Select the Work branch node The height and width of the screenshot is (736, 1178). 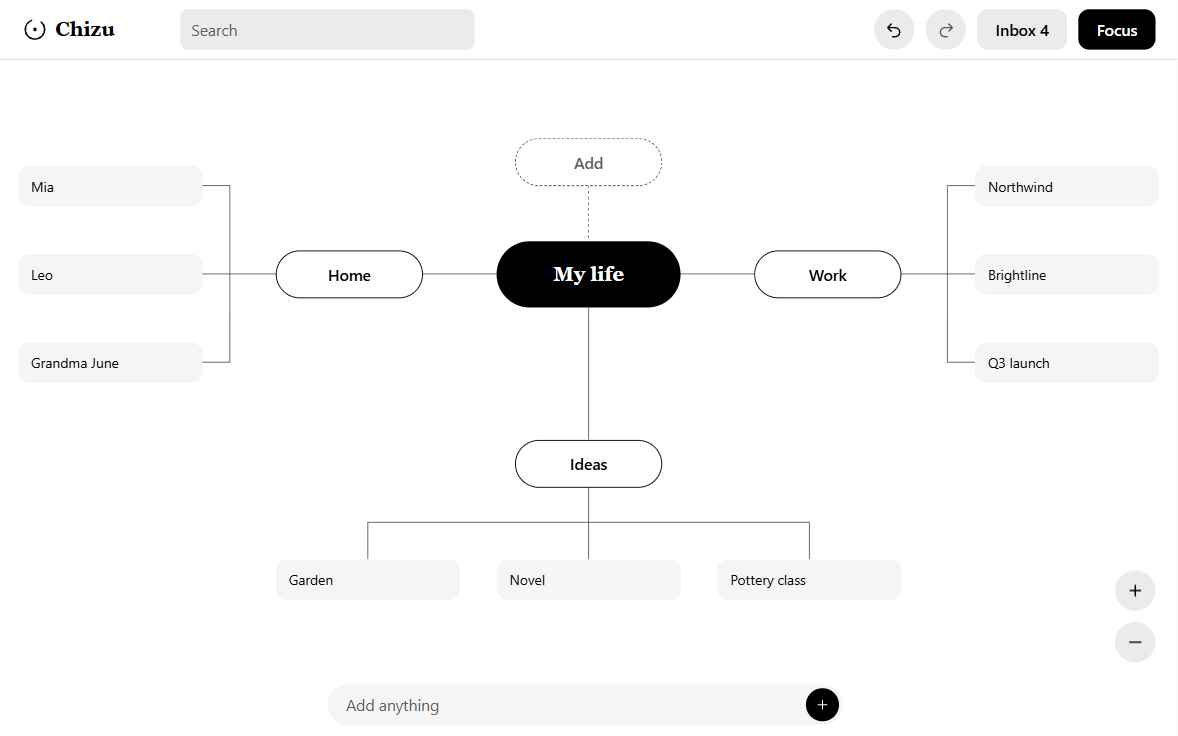point(827,275)
